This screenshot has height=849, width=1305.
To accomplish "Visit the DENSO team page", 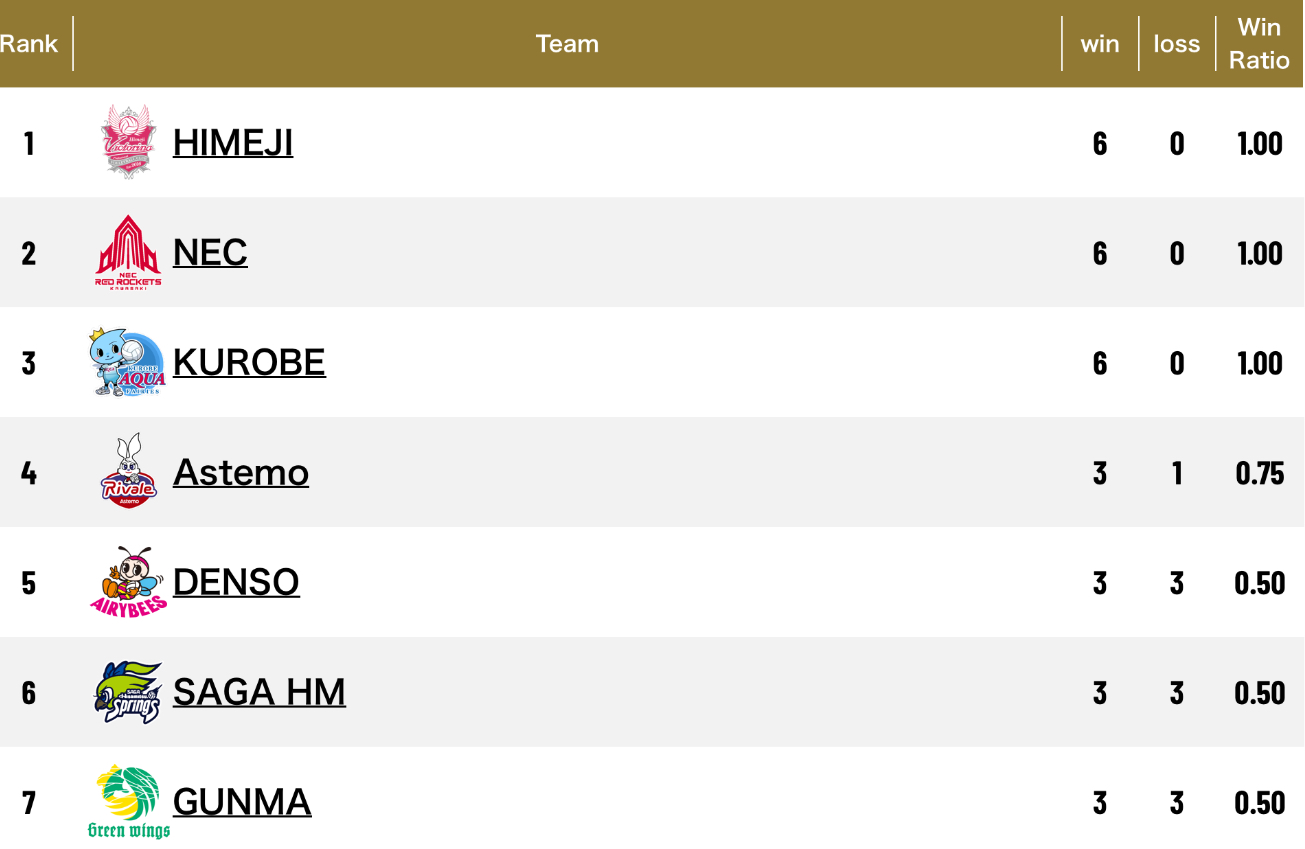I will 236,582.
